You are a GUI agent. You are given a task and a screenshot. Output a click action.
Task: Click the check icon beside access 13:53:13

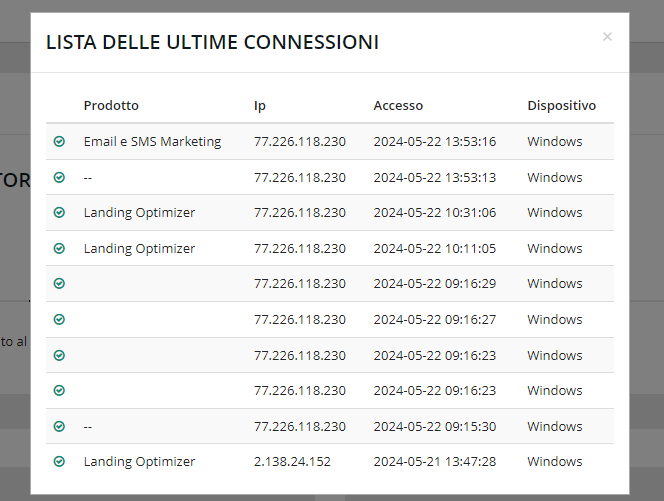tap(59, 177)
